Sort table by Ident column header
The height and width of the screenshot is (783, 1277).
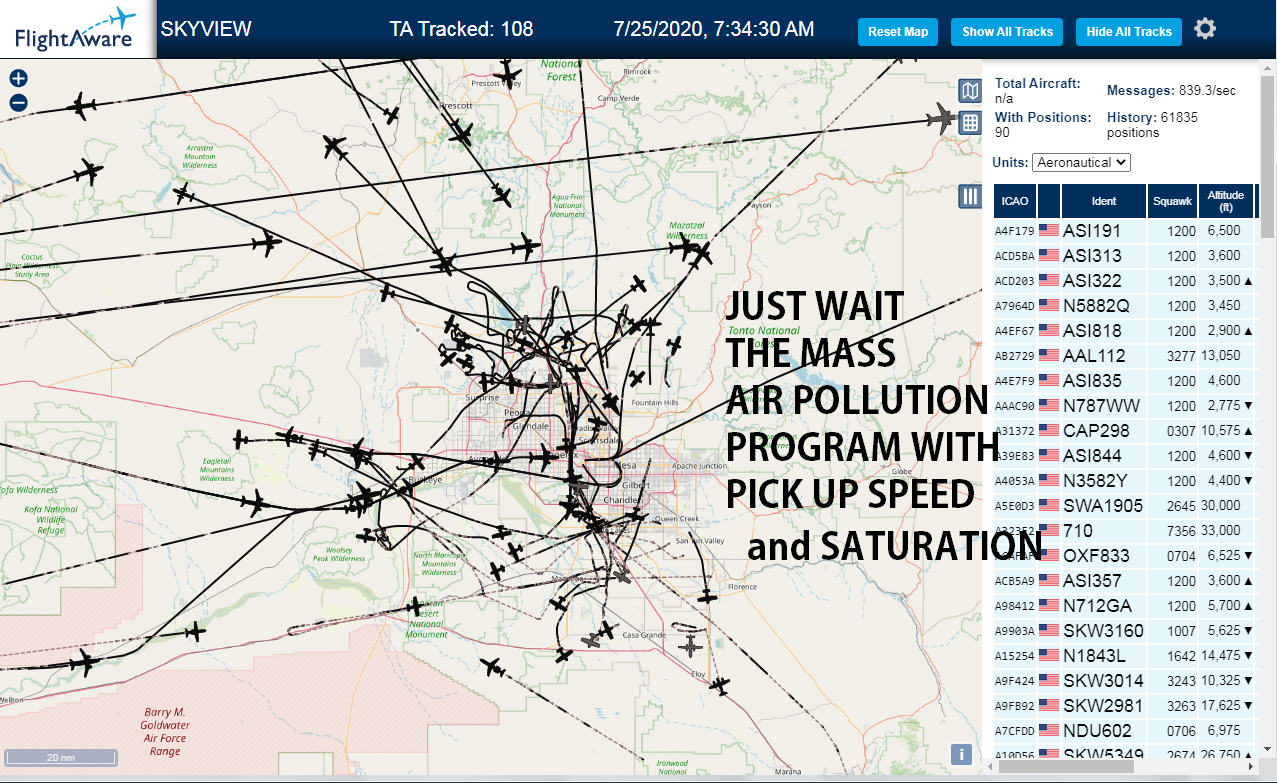(x=1104, y=201)
